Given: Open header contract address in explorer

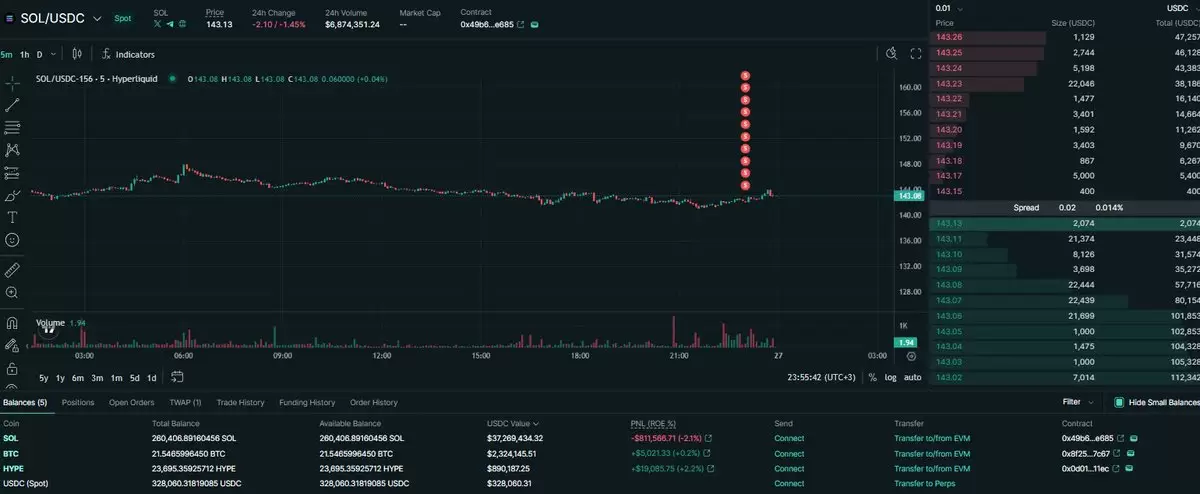Looking at the screenshot, I should (x=521, y=24).
